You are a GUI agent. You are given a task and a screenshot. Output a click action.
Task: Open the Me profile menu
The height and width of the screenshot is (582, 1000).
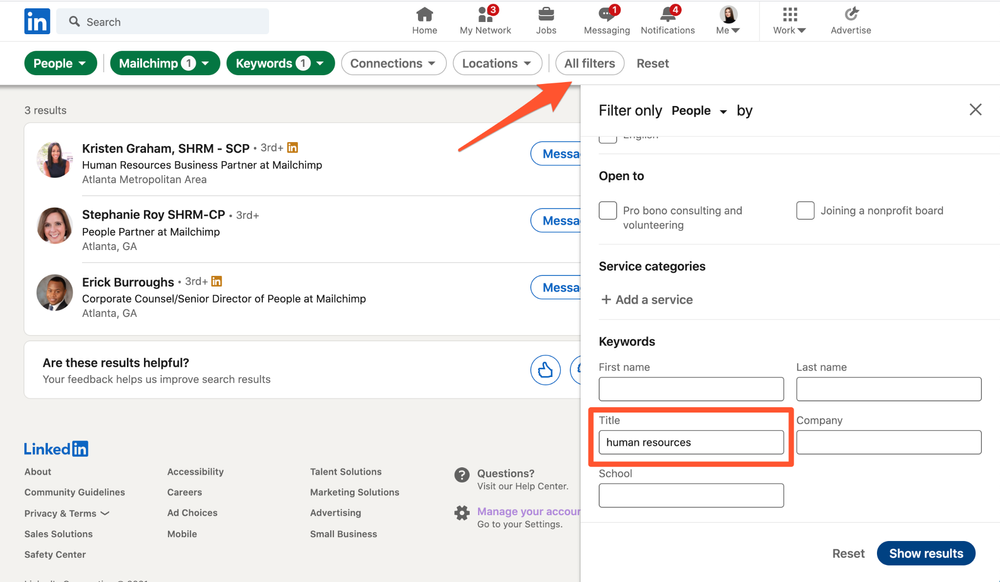727,18
